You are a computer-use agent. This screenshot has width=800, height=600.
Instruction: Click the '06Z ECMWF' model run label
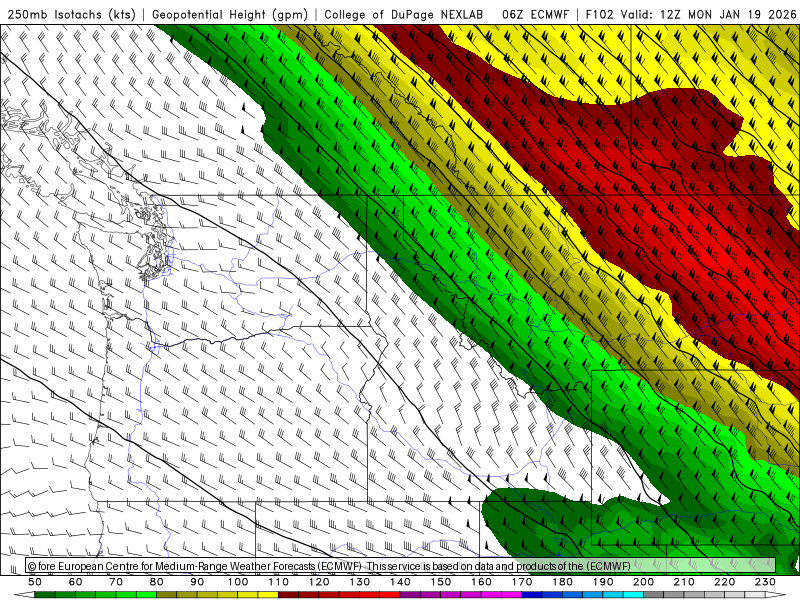point(535,14)
